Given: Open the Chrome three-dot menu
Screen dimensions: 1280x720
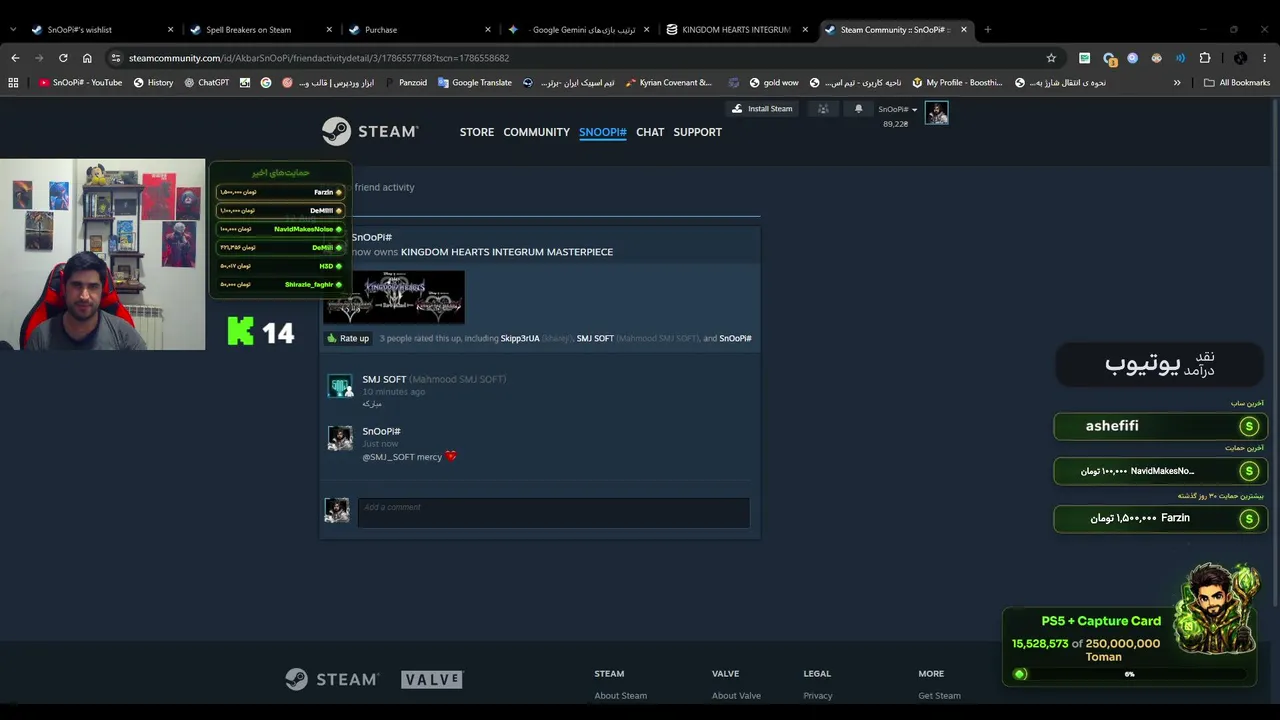Looking at the screenshot, I should [1265, 58].
